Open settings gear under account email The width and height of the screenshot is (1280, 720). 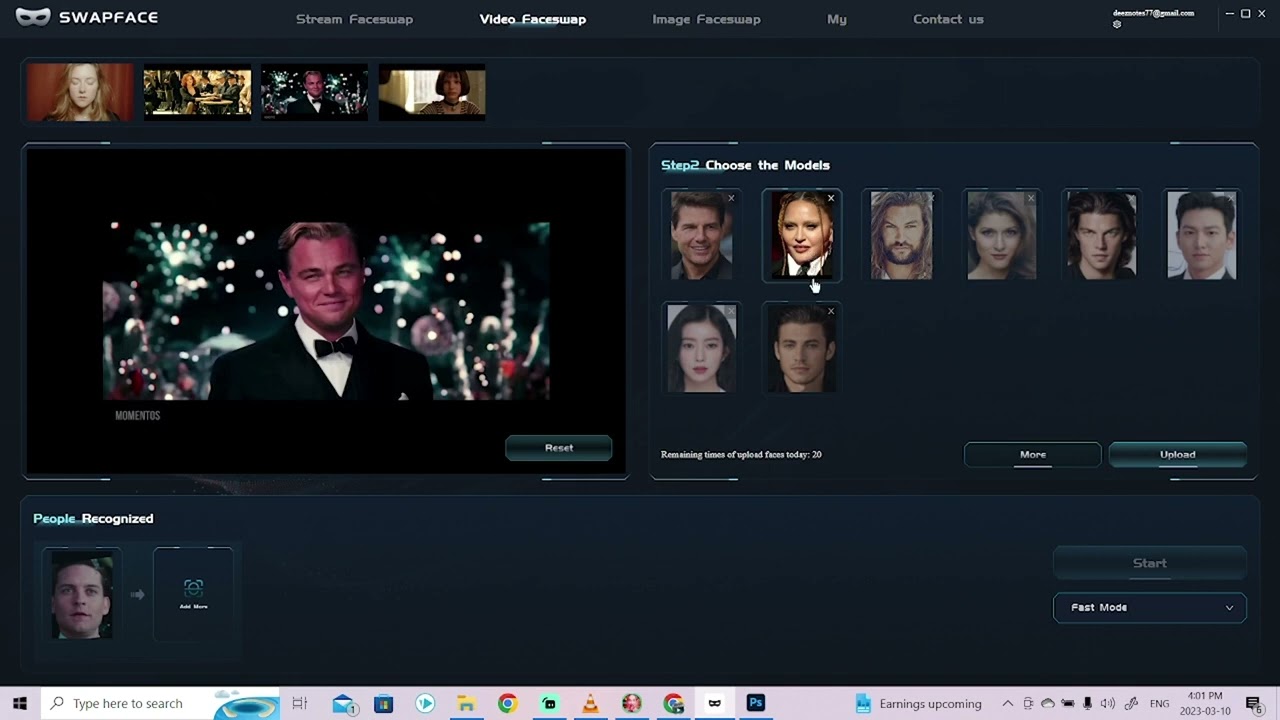tap(1117, 25)
